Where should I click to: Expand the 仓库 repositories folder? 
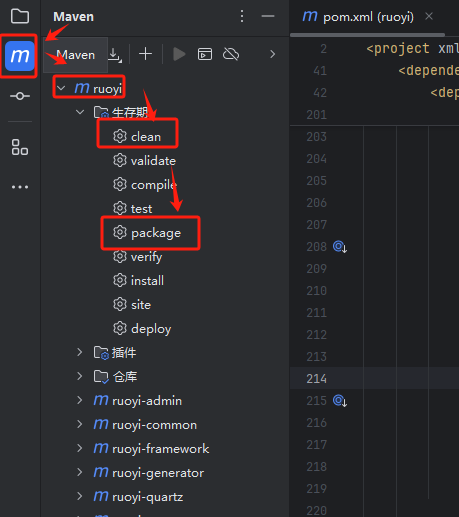80,376
